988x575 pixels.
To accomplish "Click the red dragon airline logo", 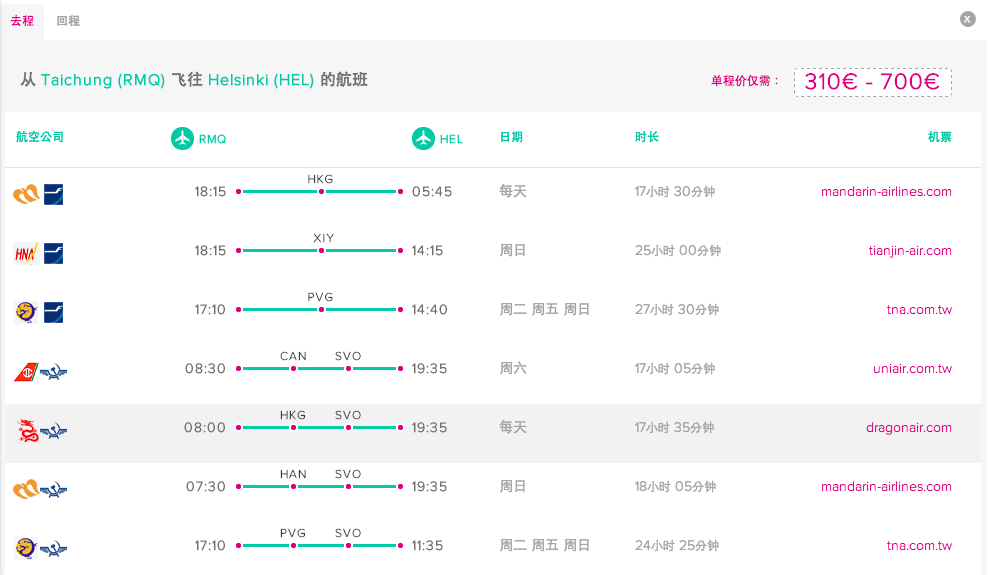I will pos(27,428).
